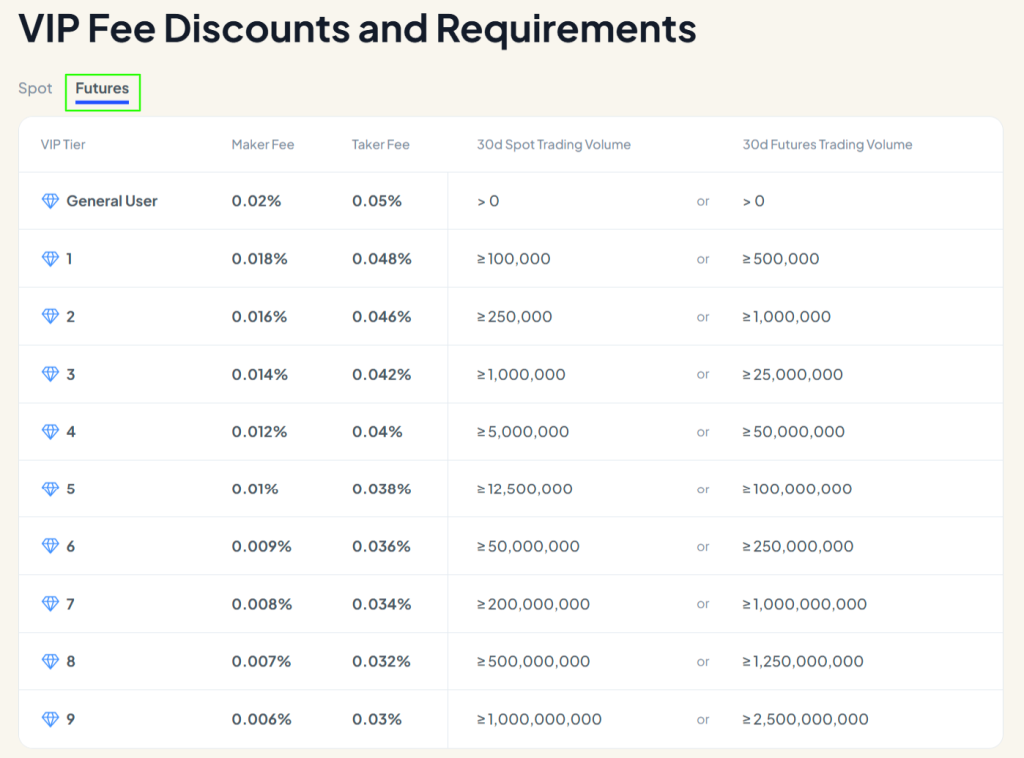The image size is (1024, 758).
Task: Click the diamond icon for VIP tier 2
Action: 49,316
